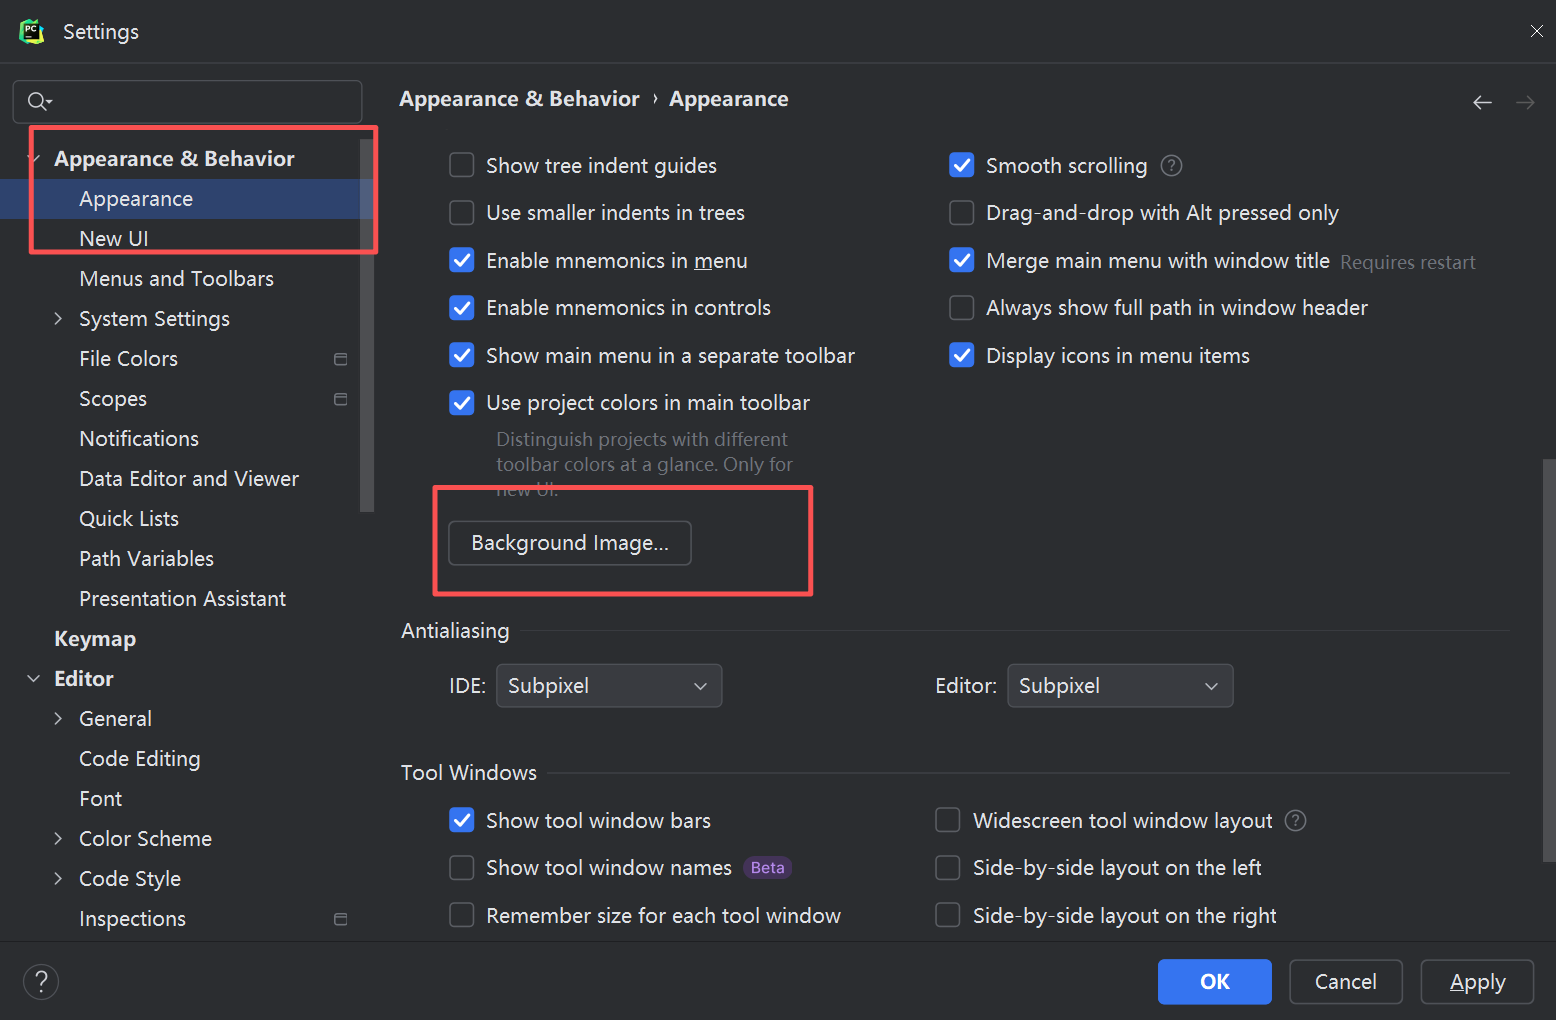Toggle Show main menu in a separate toolbar
Image resolution: width=1556 pixels, height=1020 pixels.
(461, 355)
